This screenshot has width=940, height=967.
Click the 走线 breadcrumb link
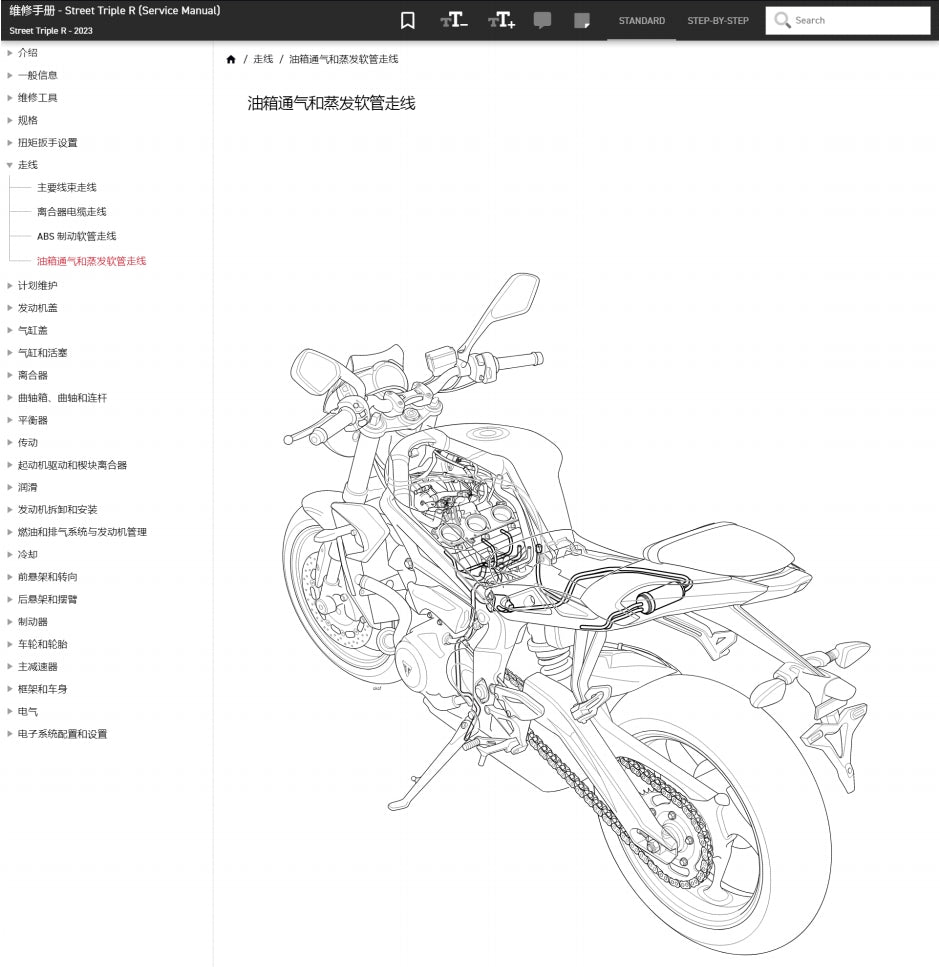click(262, 59)
